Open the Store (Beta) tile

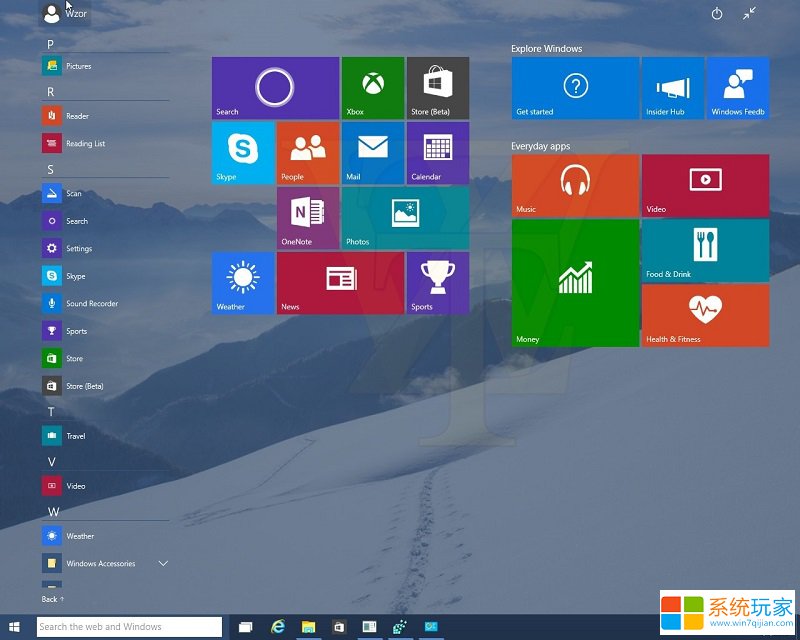tap(438, 88)
